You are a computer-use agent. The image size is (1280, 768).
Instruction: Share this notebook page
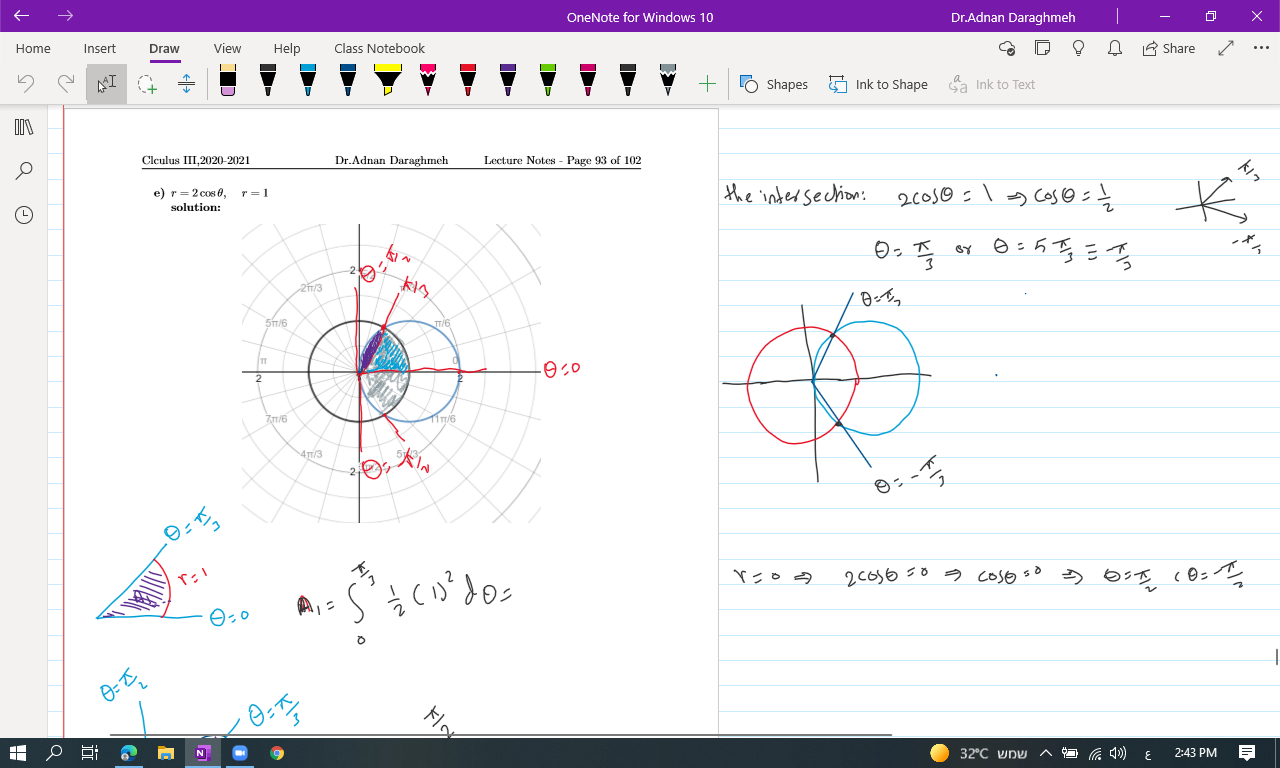[1169, 48]
